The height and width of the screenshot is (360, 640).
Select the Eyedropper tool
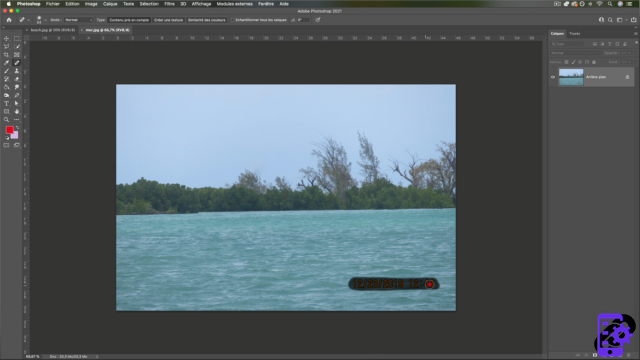click(6, 63)
